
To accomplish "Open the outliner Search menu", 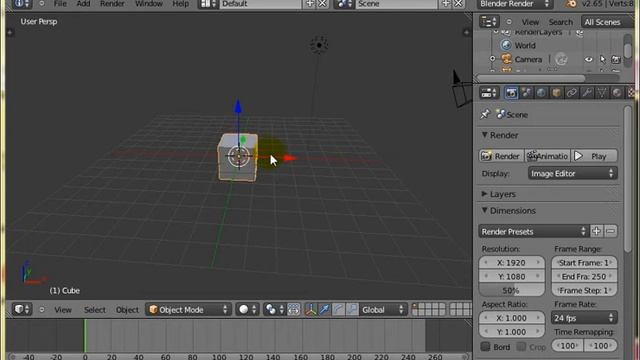I will 560,22.
